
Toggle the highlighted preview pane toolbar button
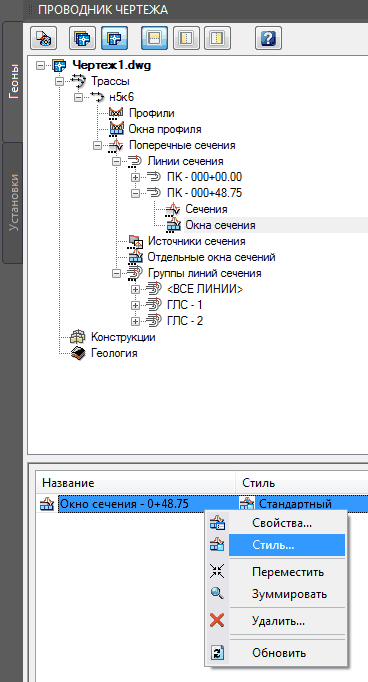click(154, 38)
